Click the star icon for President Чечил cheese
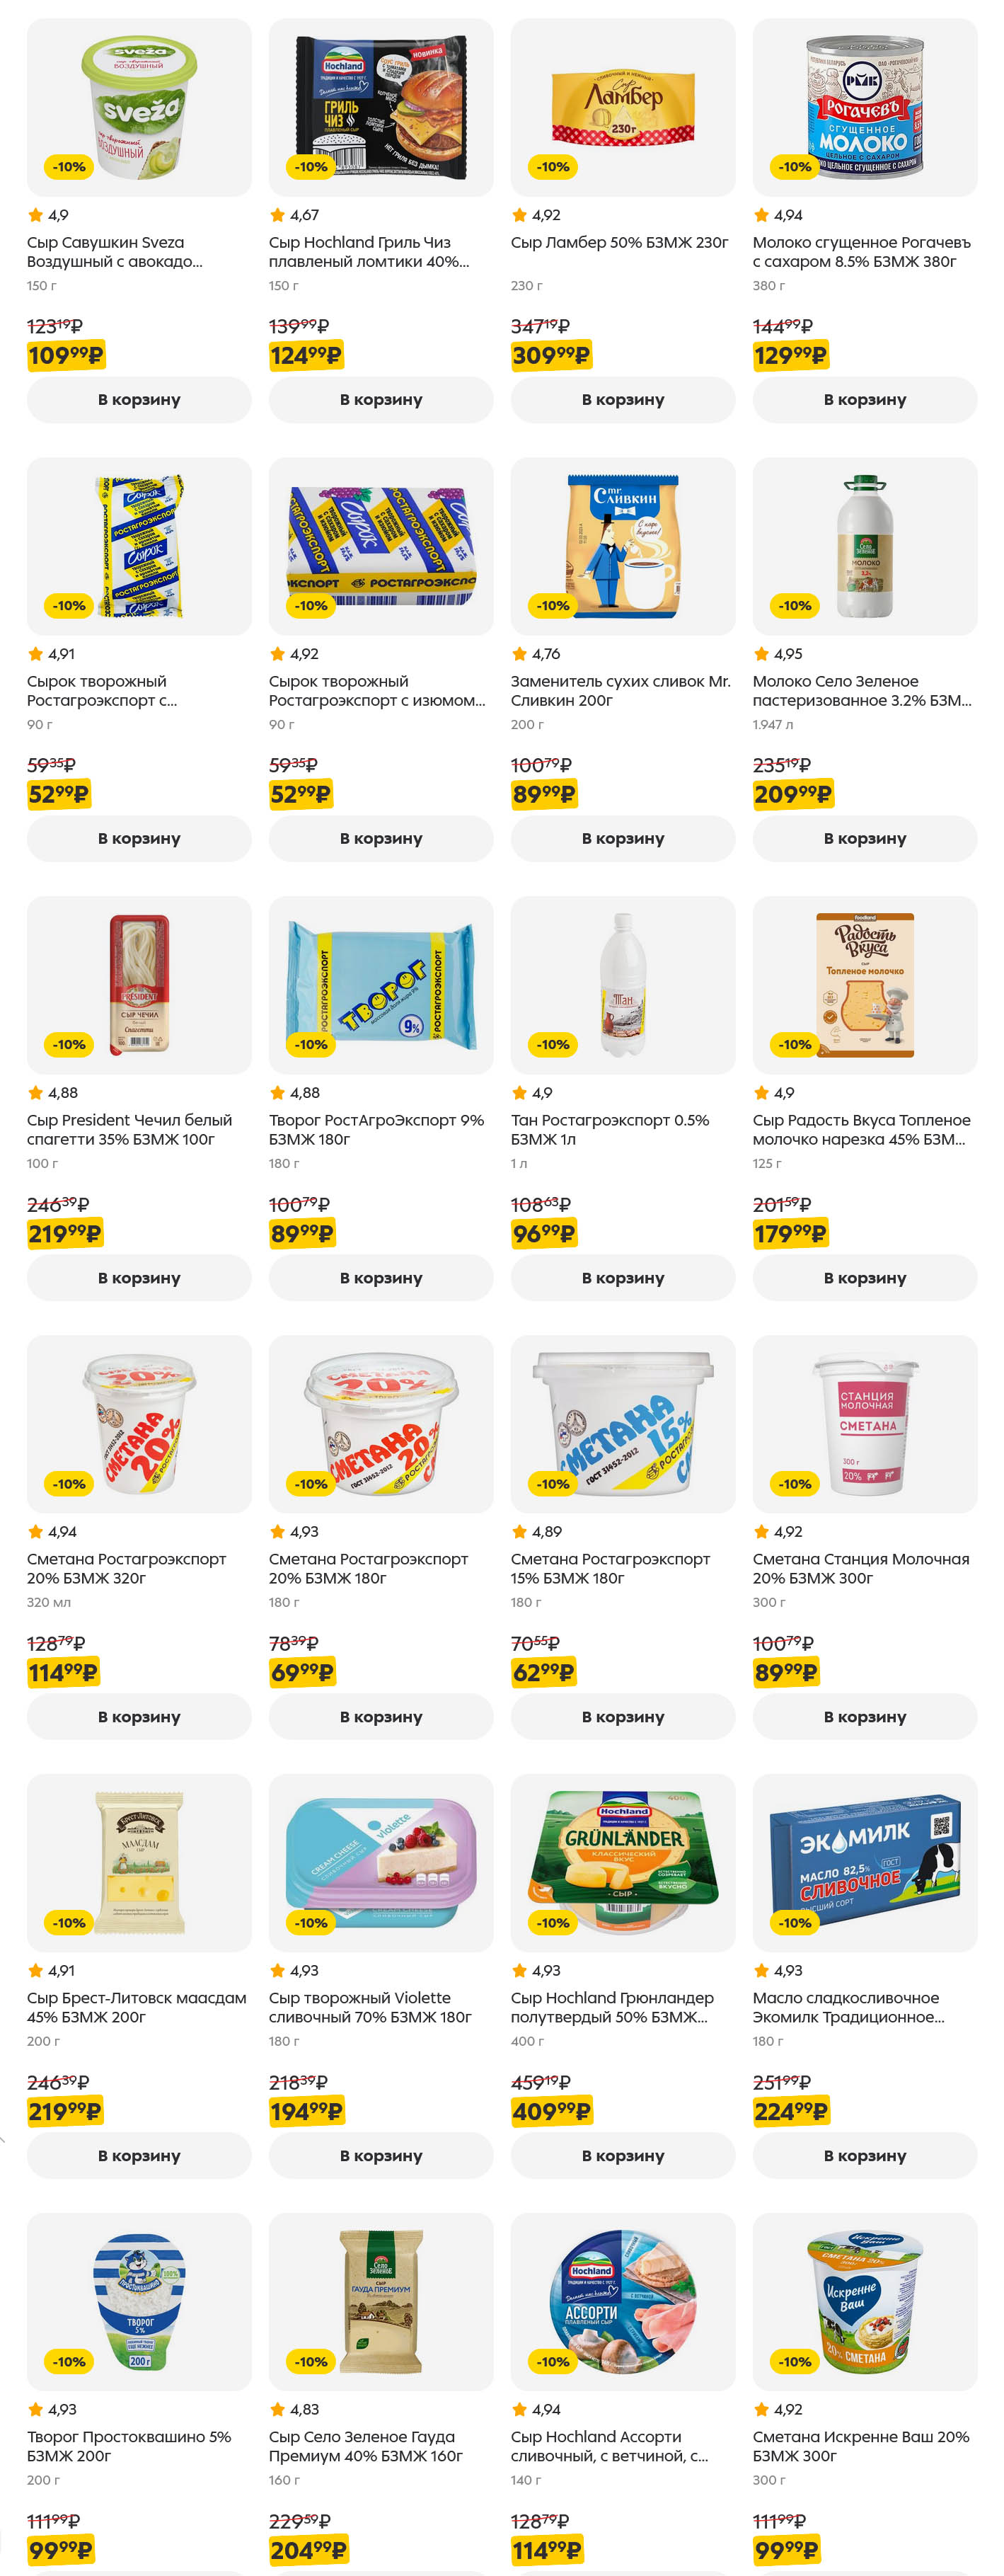Image resolution: width=1004 pixels, height=2576 pixels. [x=36, y=1093]
